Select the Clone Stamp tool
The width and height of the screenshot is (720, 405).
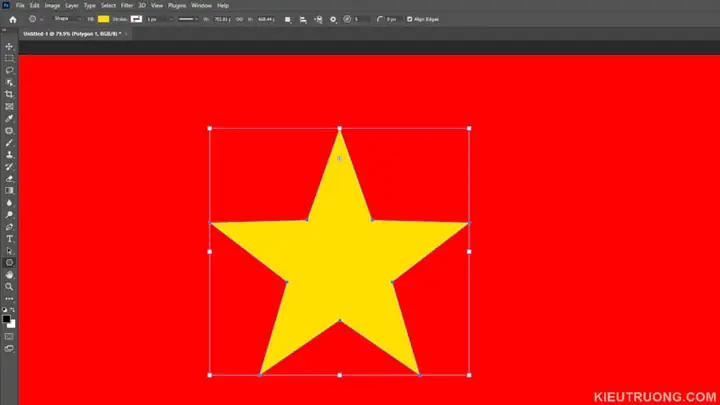9,155
